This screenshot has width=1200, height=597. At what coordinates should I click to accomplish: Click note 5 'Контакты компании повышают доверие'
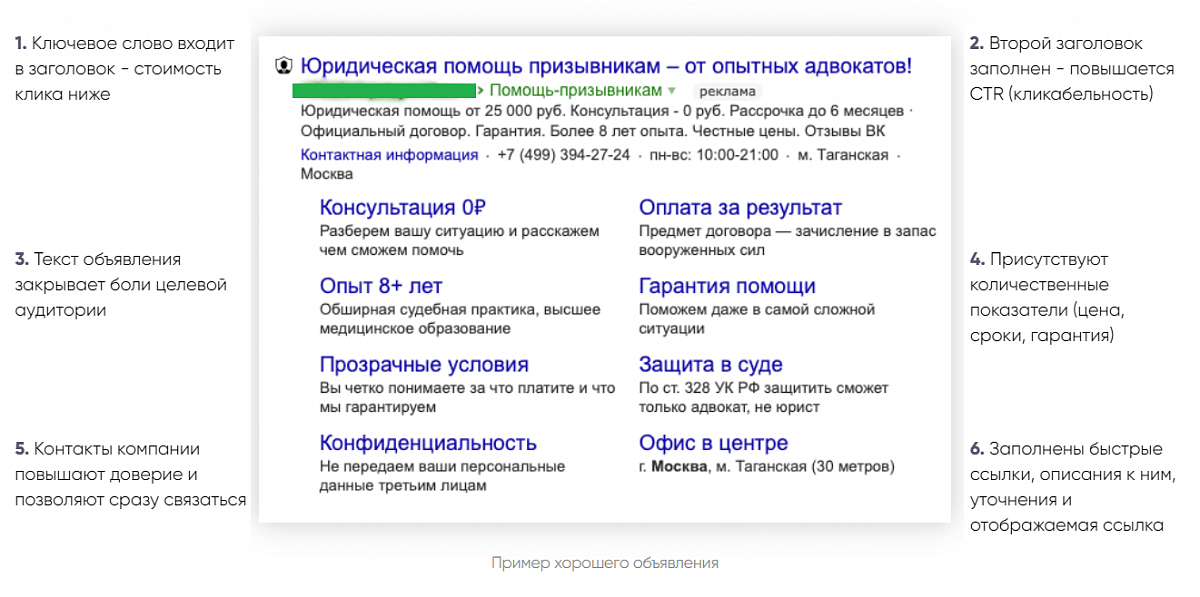coord(108,462)
